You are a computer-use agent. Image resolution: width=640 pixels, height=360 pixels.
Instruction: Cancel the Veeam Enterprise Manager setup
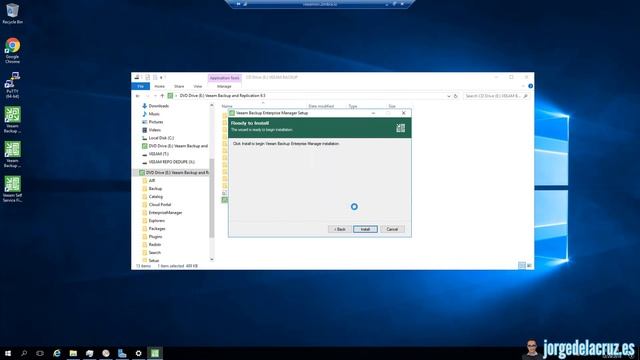pos(392,229)
